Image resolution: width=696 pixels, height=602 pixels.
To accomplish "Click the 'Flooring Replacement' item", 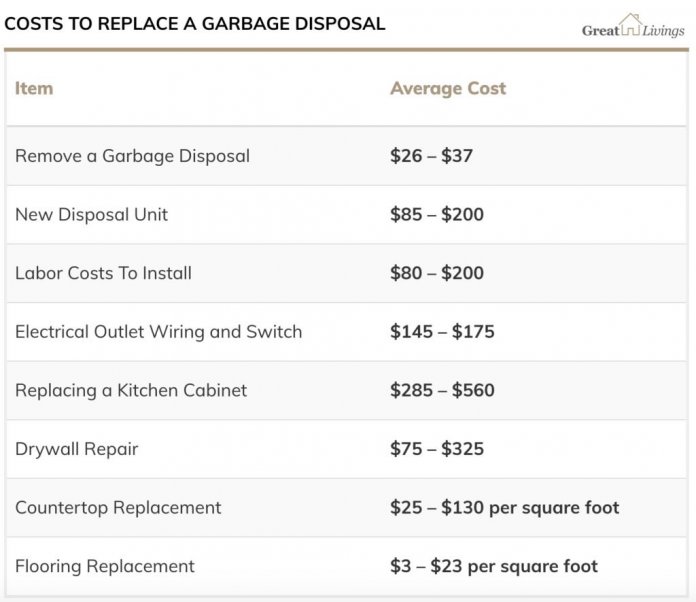I will (x=105, y=566).
